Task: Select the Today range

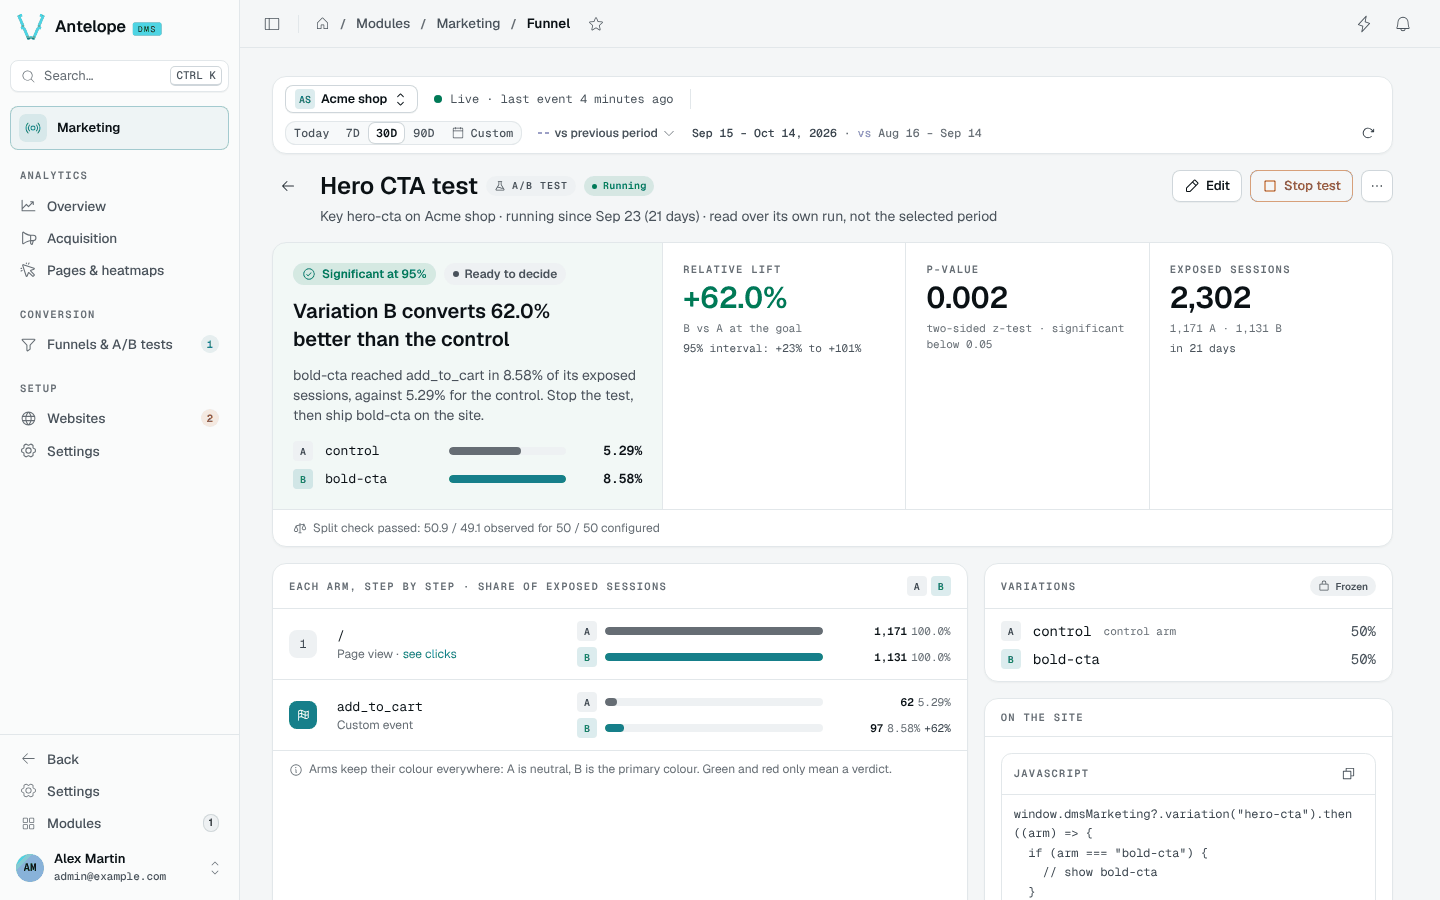Action: click(312, 133)
